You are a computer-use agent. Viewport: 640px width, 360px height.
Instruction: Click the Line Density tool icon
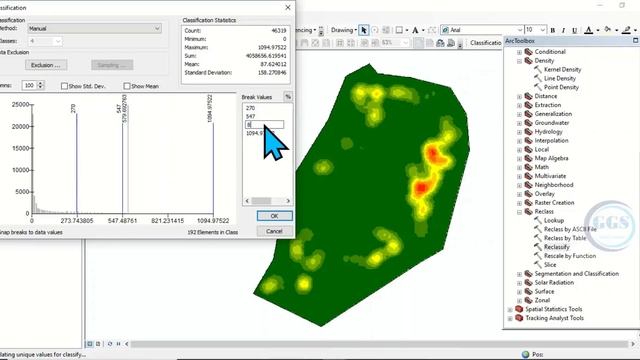coord(538,78)
